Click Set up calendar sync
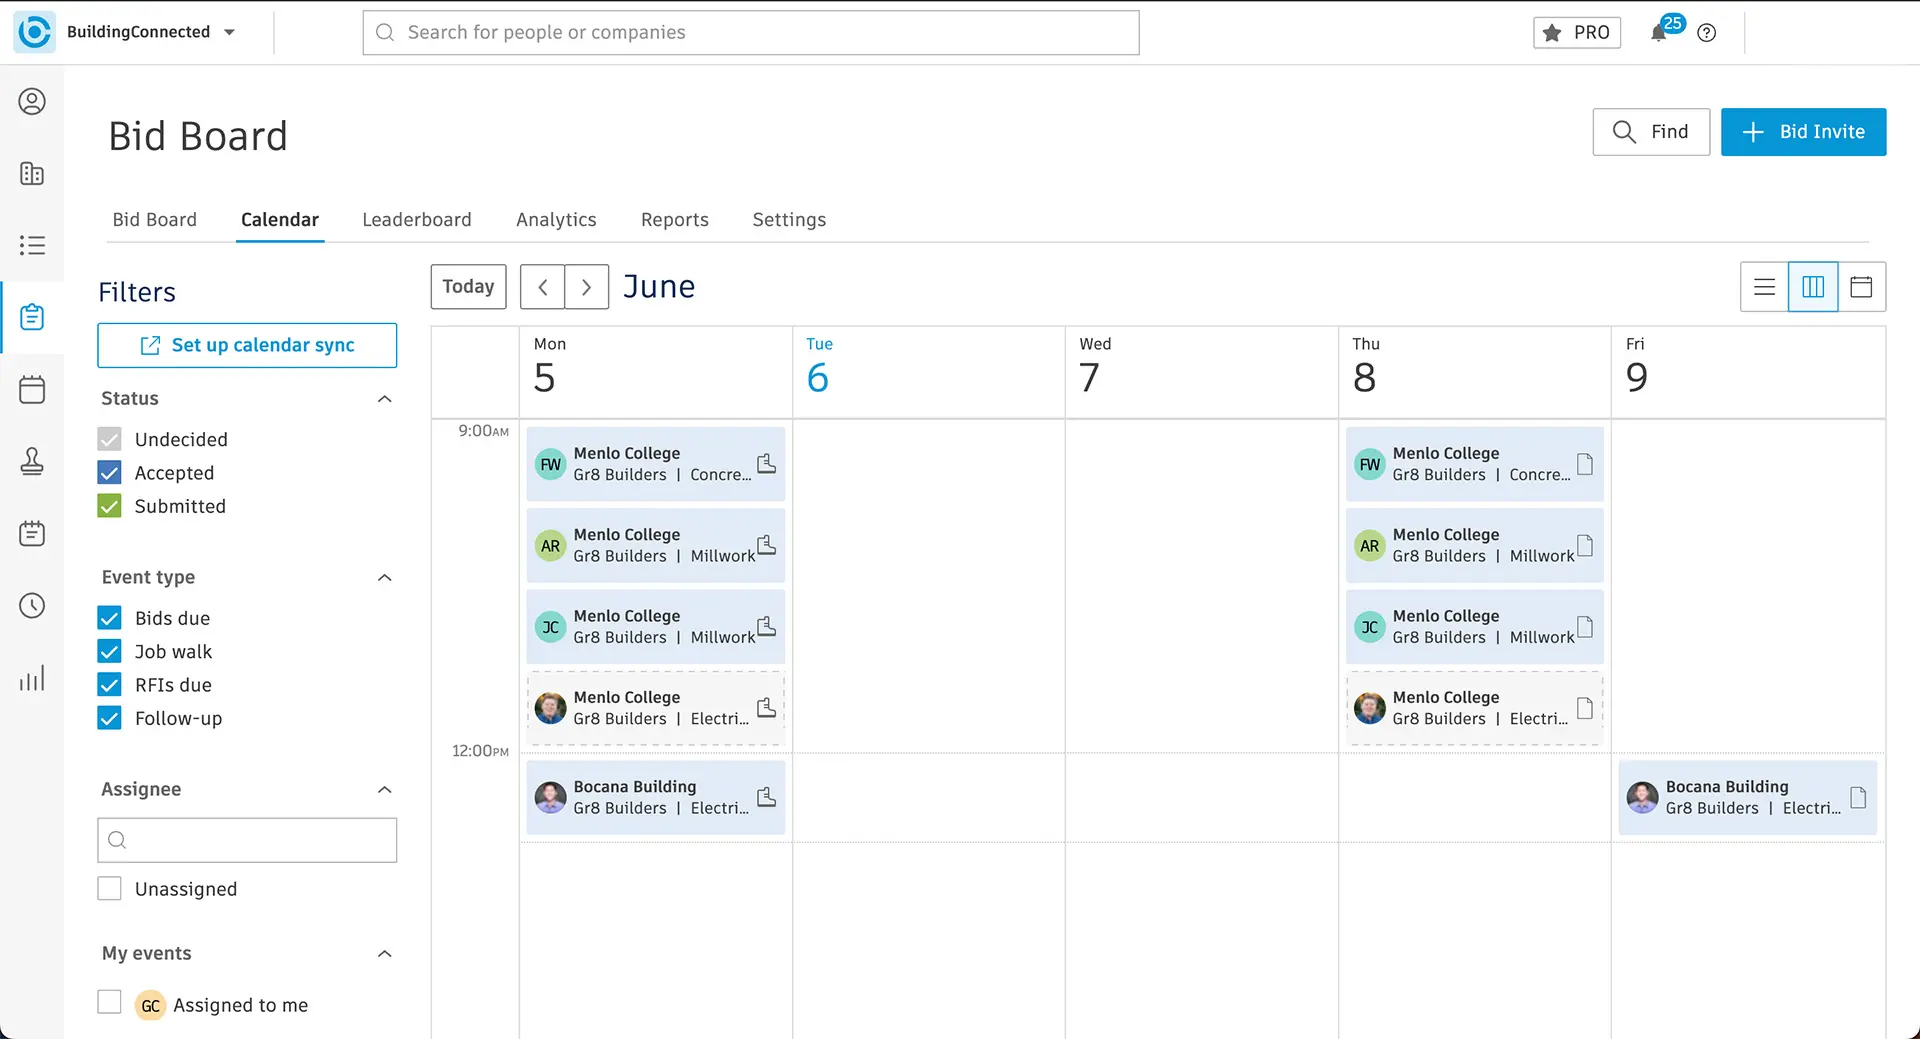 point(247,345)
